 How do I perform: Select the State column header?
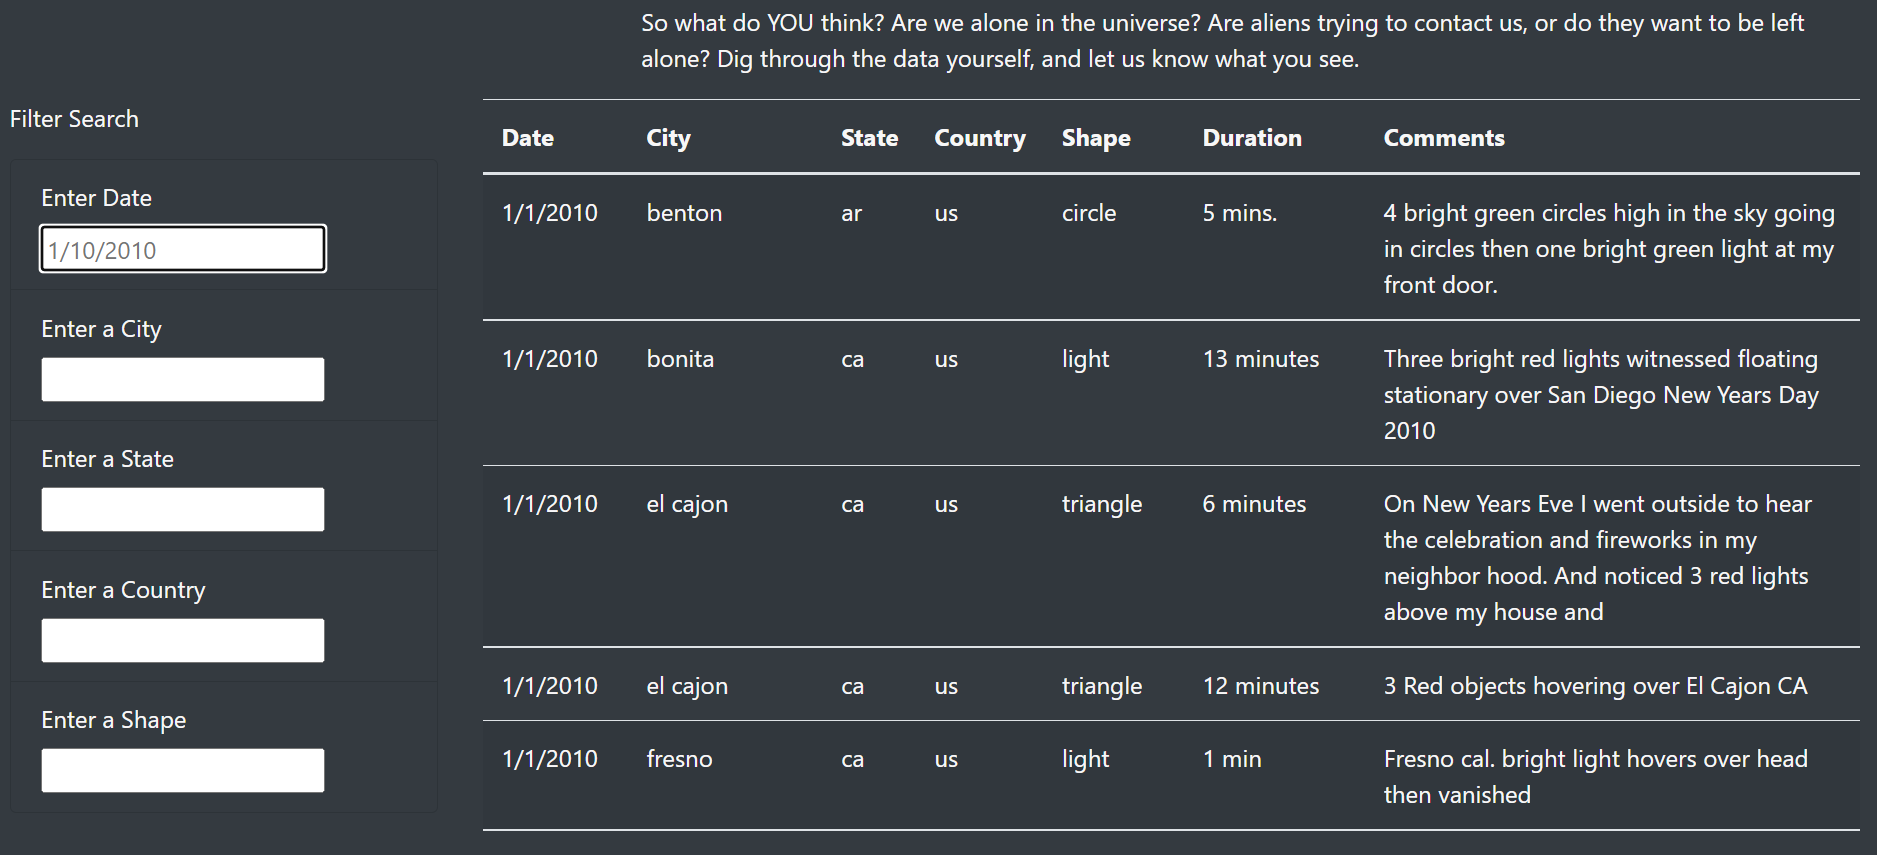869,138
